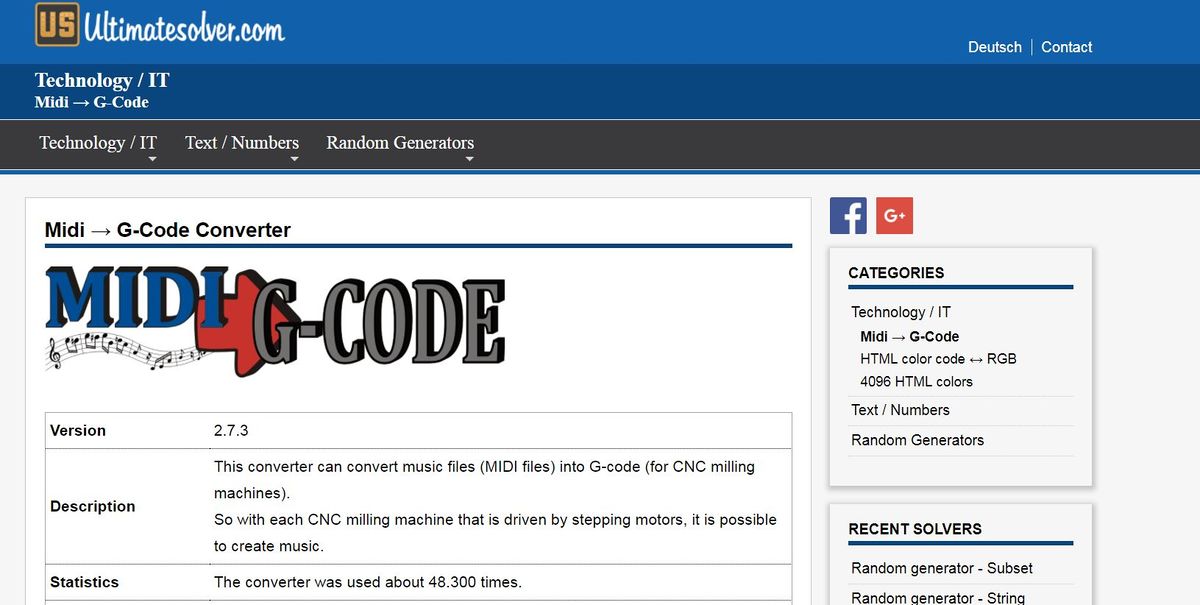The image size is (1200, 605).
Task: Open the 4096 HTML colors page
Action: coord(915,382)
